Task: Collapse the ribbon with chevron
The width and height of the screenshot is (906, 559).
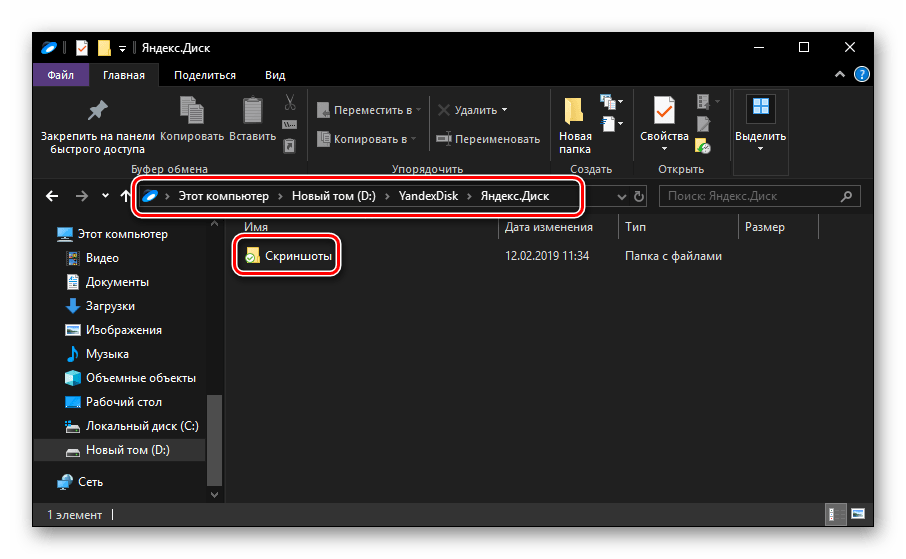Action: (x=840, y=75)
